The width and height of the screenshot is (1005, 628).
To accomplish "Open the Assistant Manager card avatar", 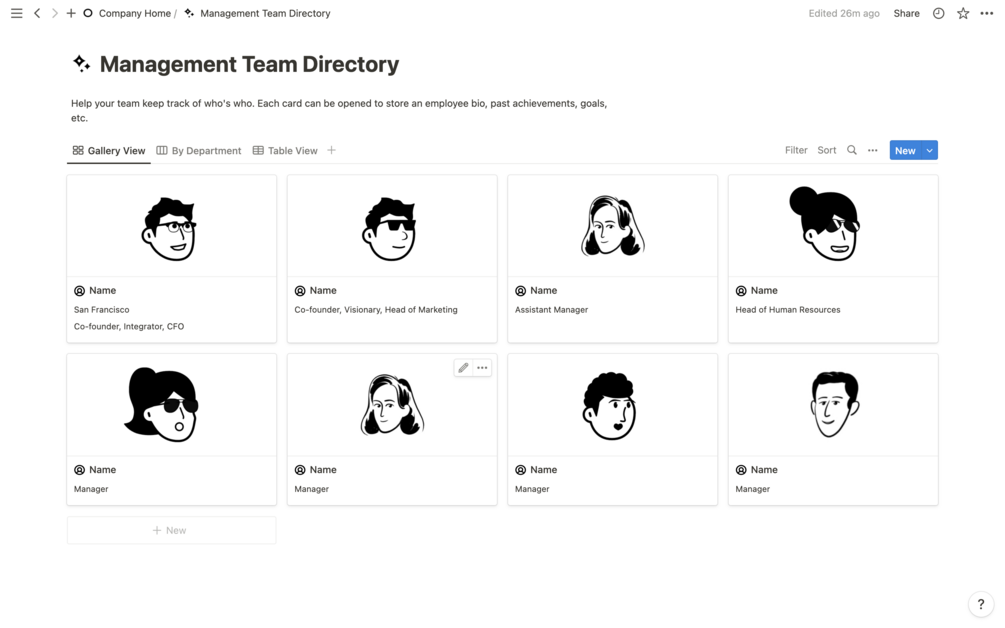I will [x=612, y=226].
